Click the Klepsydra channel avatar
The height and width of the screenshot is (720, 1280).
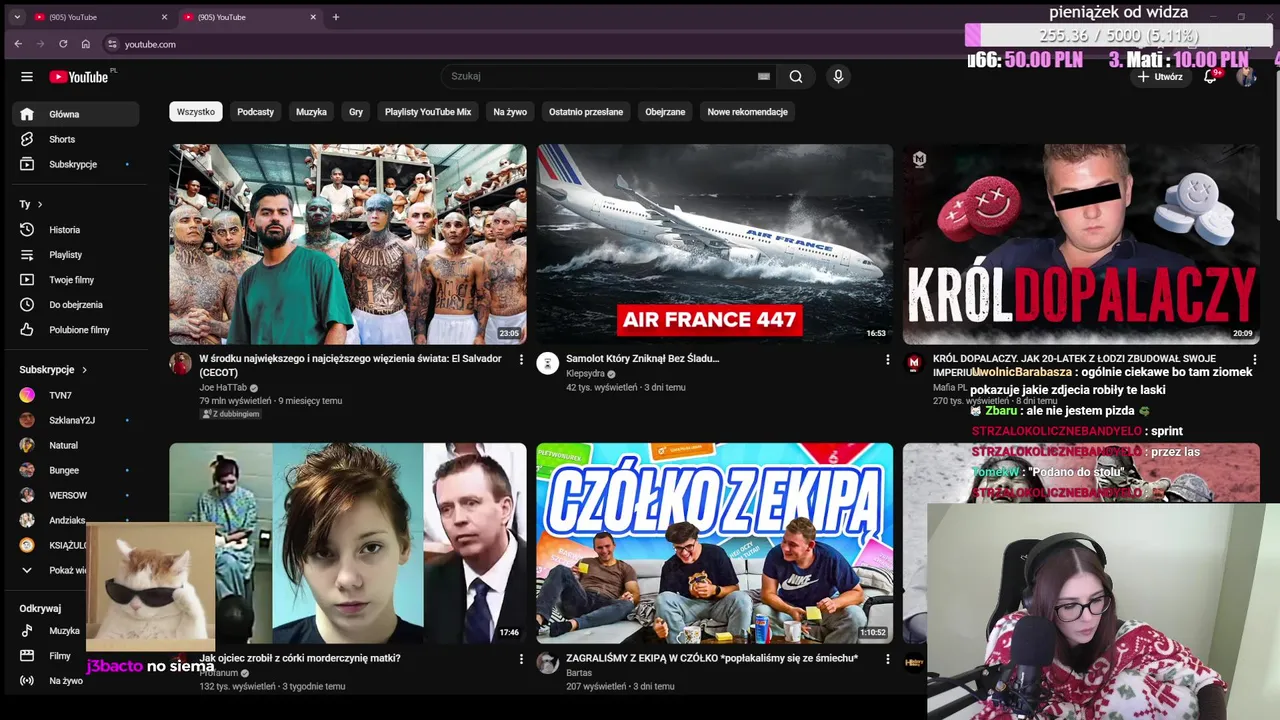pos(547,363)
